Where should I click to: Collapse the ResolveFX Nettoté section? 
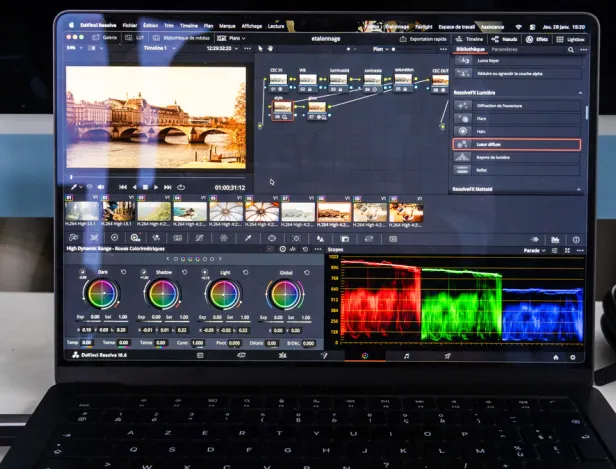[x=579, y=189]
